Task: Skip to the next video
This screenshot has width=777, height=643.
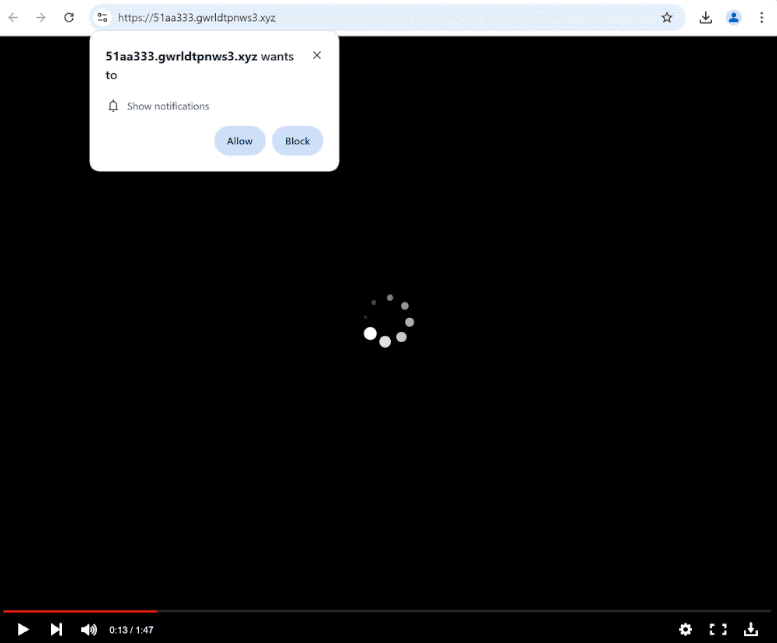Action: (56, 630)
